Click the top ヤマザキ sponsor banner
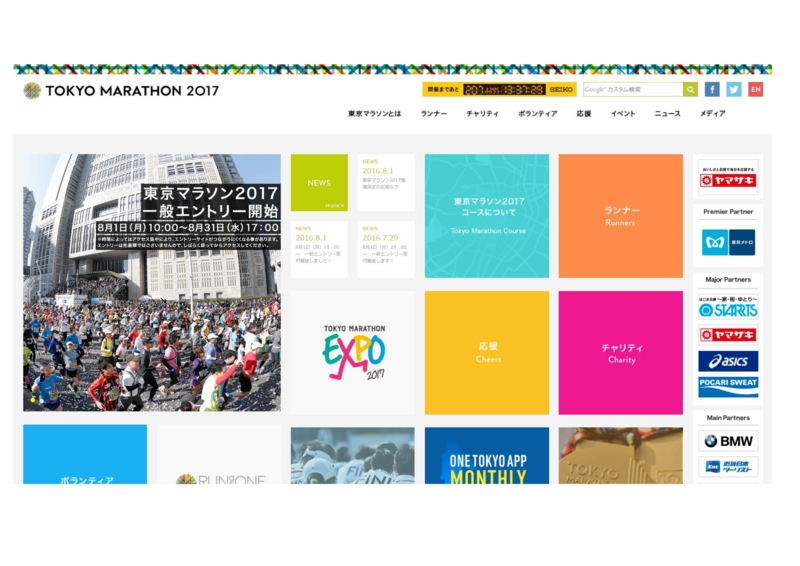The height and width of the screenshot is (566, 800). 728,177
